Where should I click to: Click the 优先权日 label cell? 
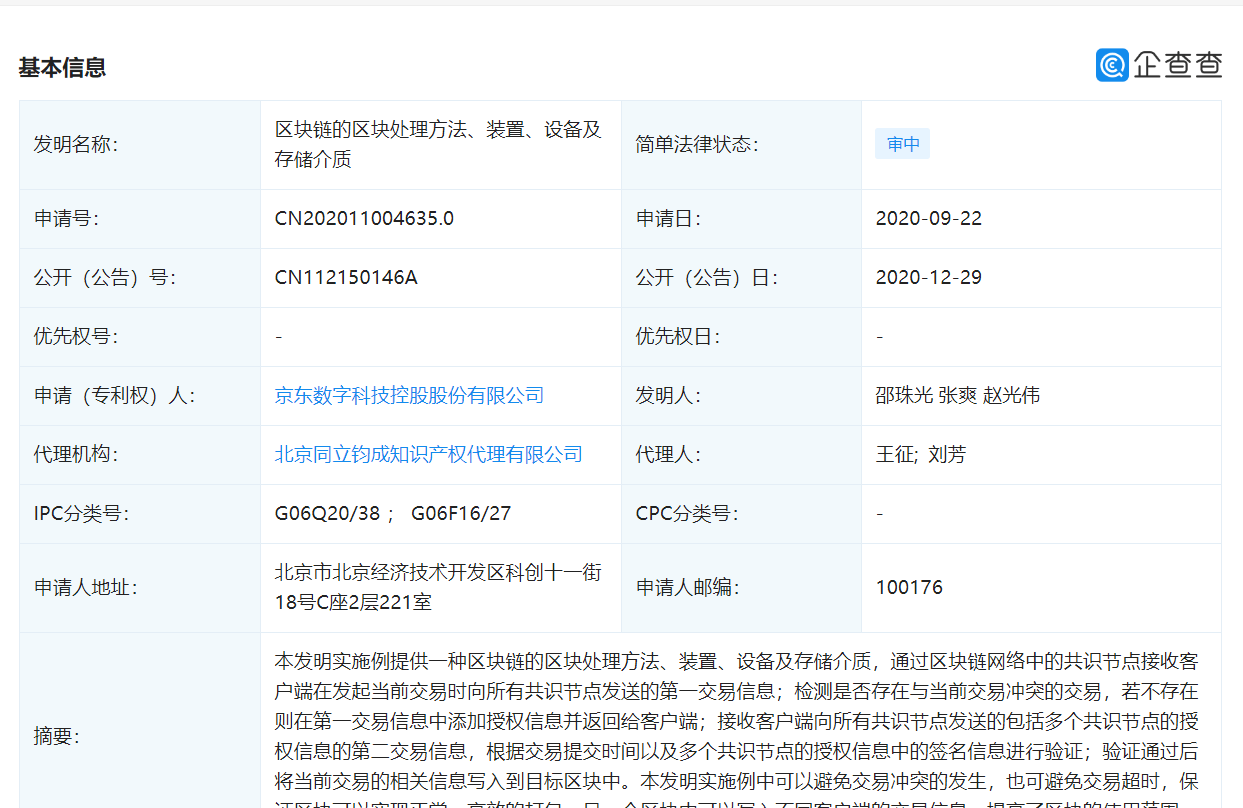point(741,337)
